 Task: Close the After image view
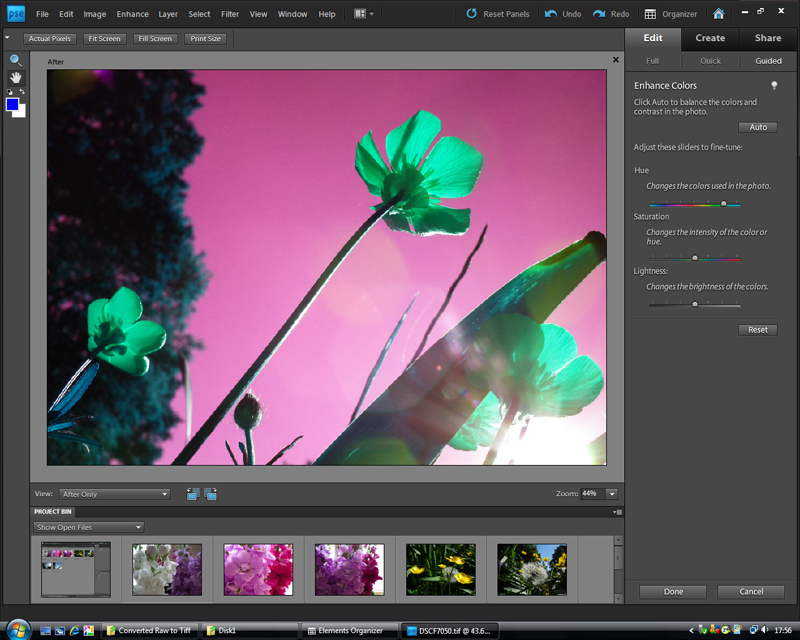point(616,60)
